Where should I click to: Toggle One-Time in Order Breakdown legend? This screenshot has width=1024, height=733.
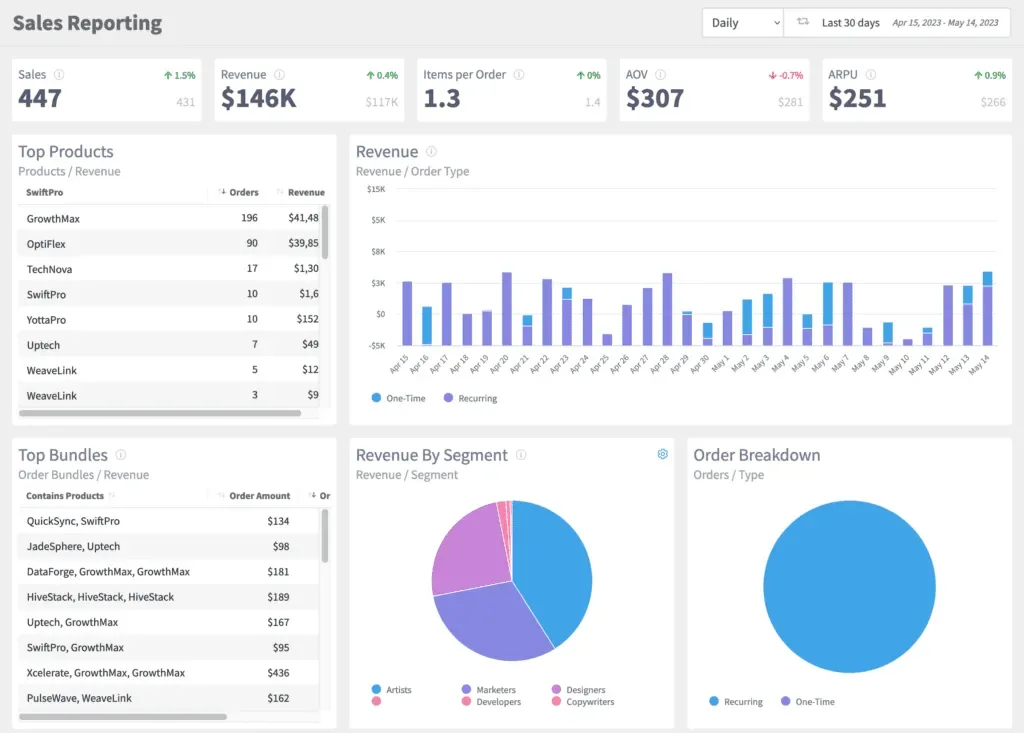tap(808, 702)
